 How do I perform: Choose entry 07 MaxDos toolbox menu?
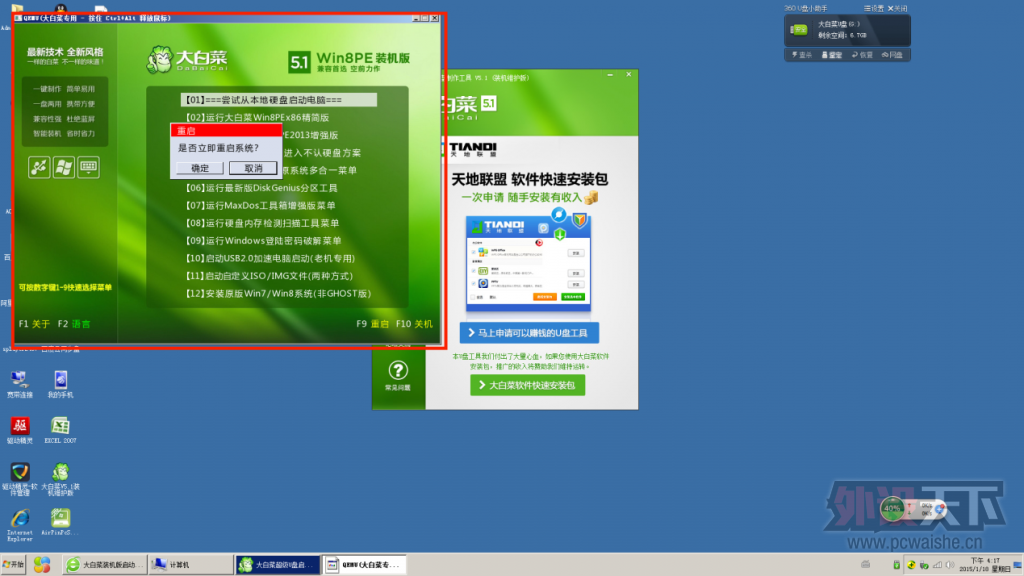click(261, 206)
